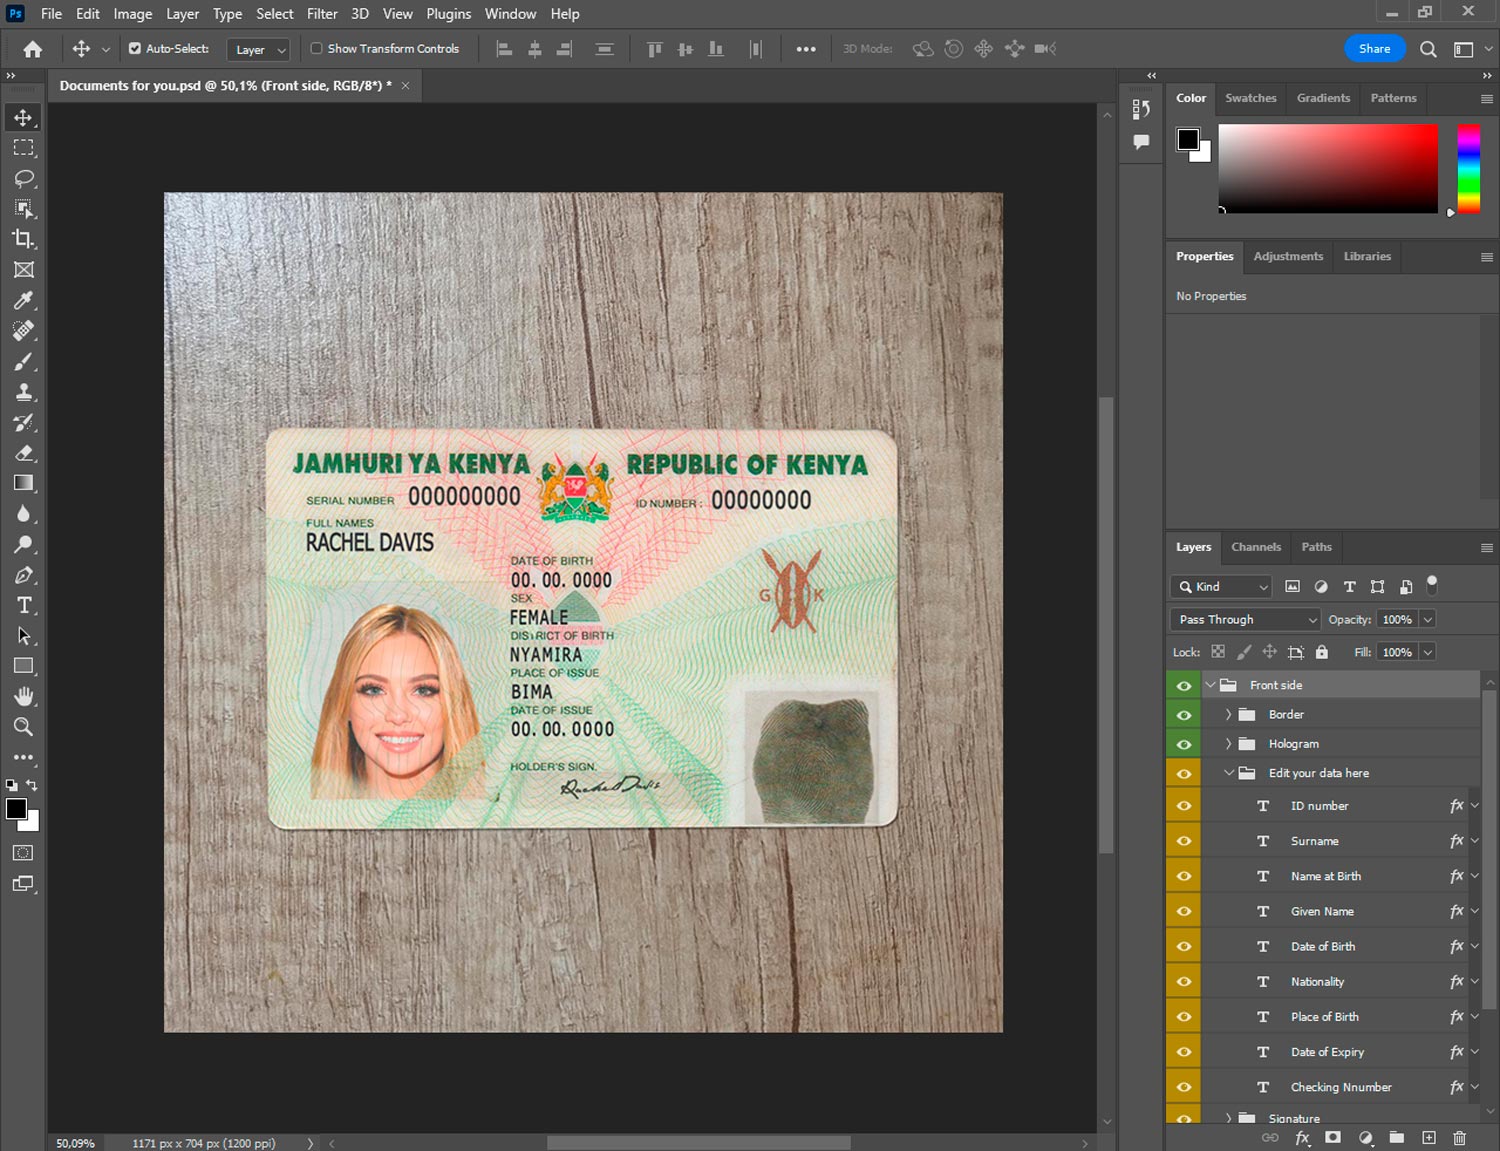Image resolution: width=1500 pixels, height=1151 pixels.
Task: Hide the Hologram layer group
Action: [x=1184, y=744]
